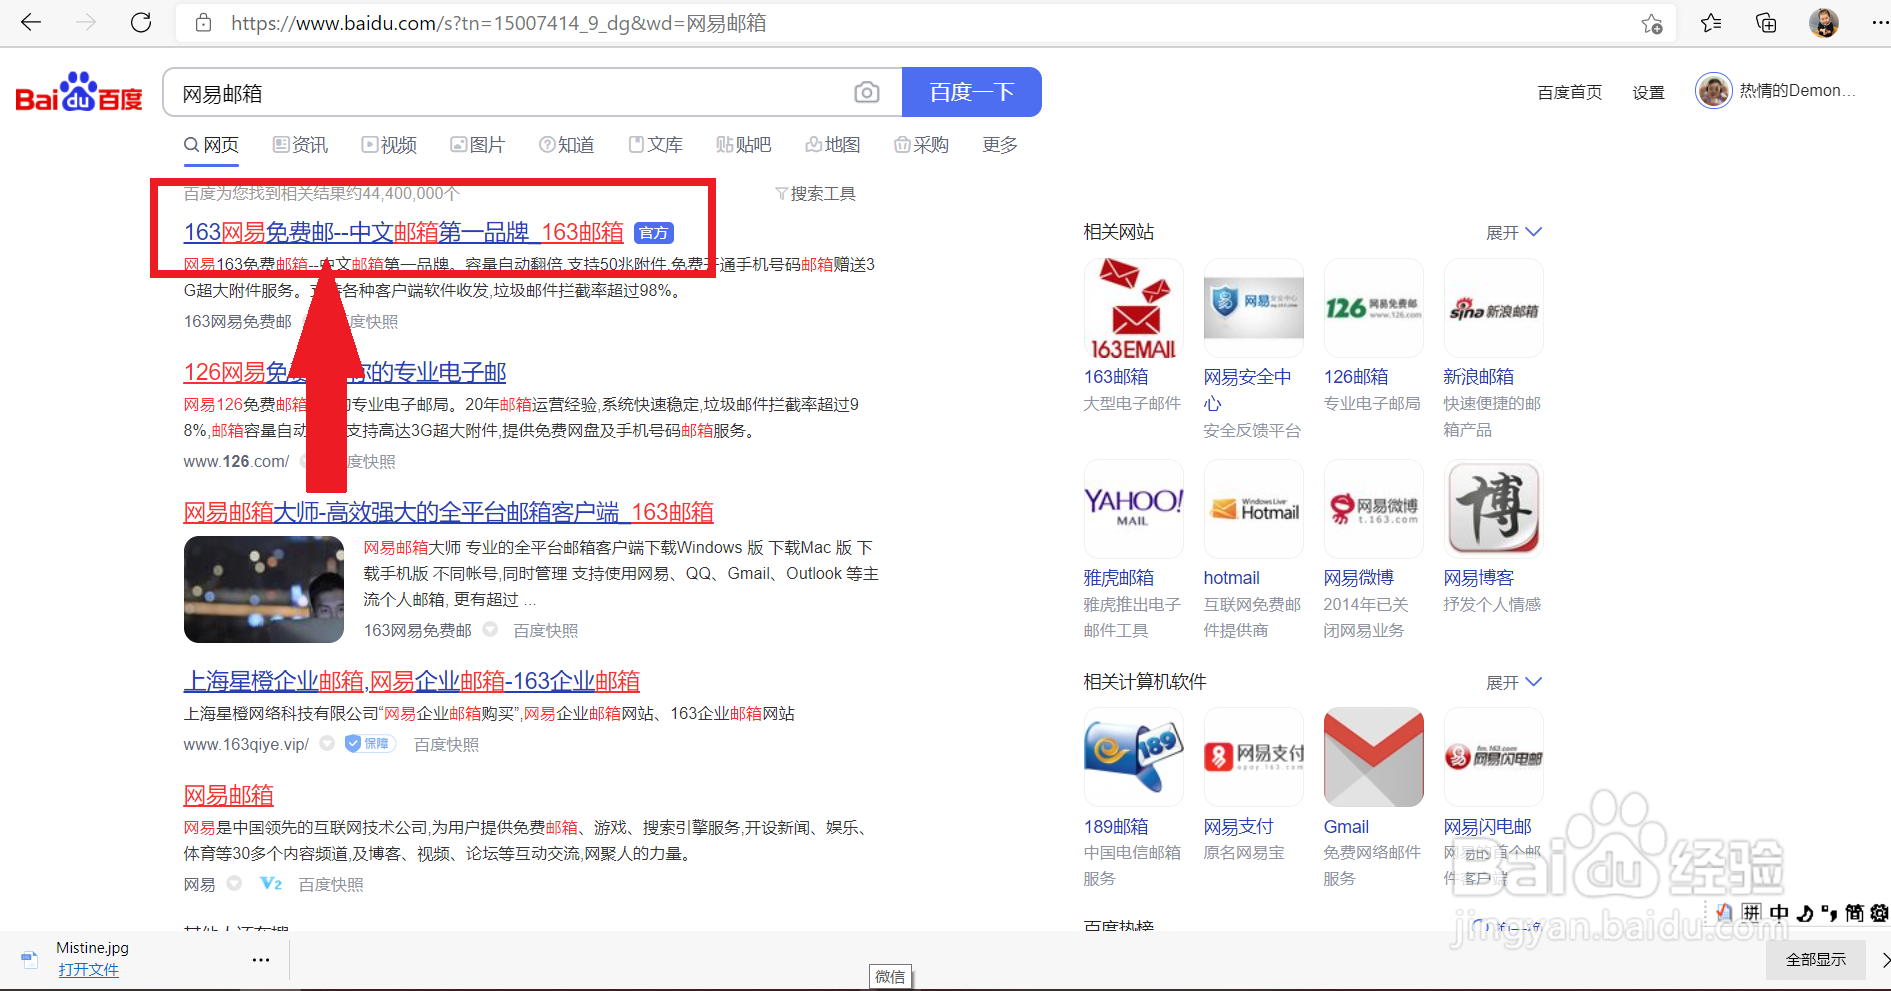Click the Baidu logo

(79, 93)
